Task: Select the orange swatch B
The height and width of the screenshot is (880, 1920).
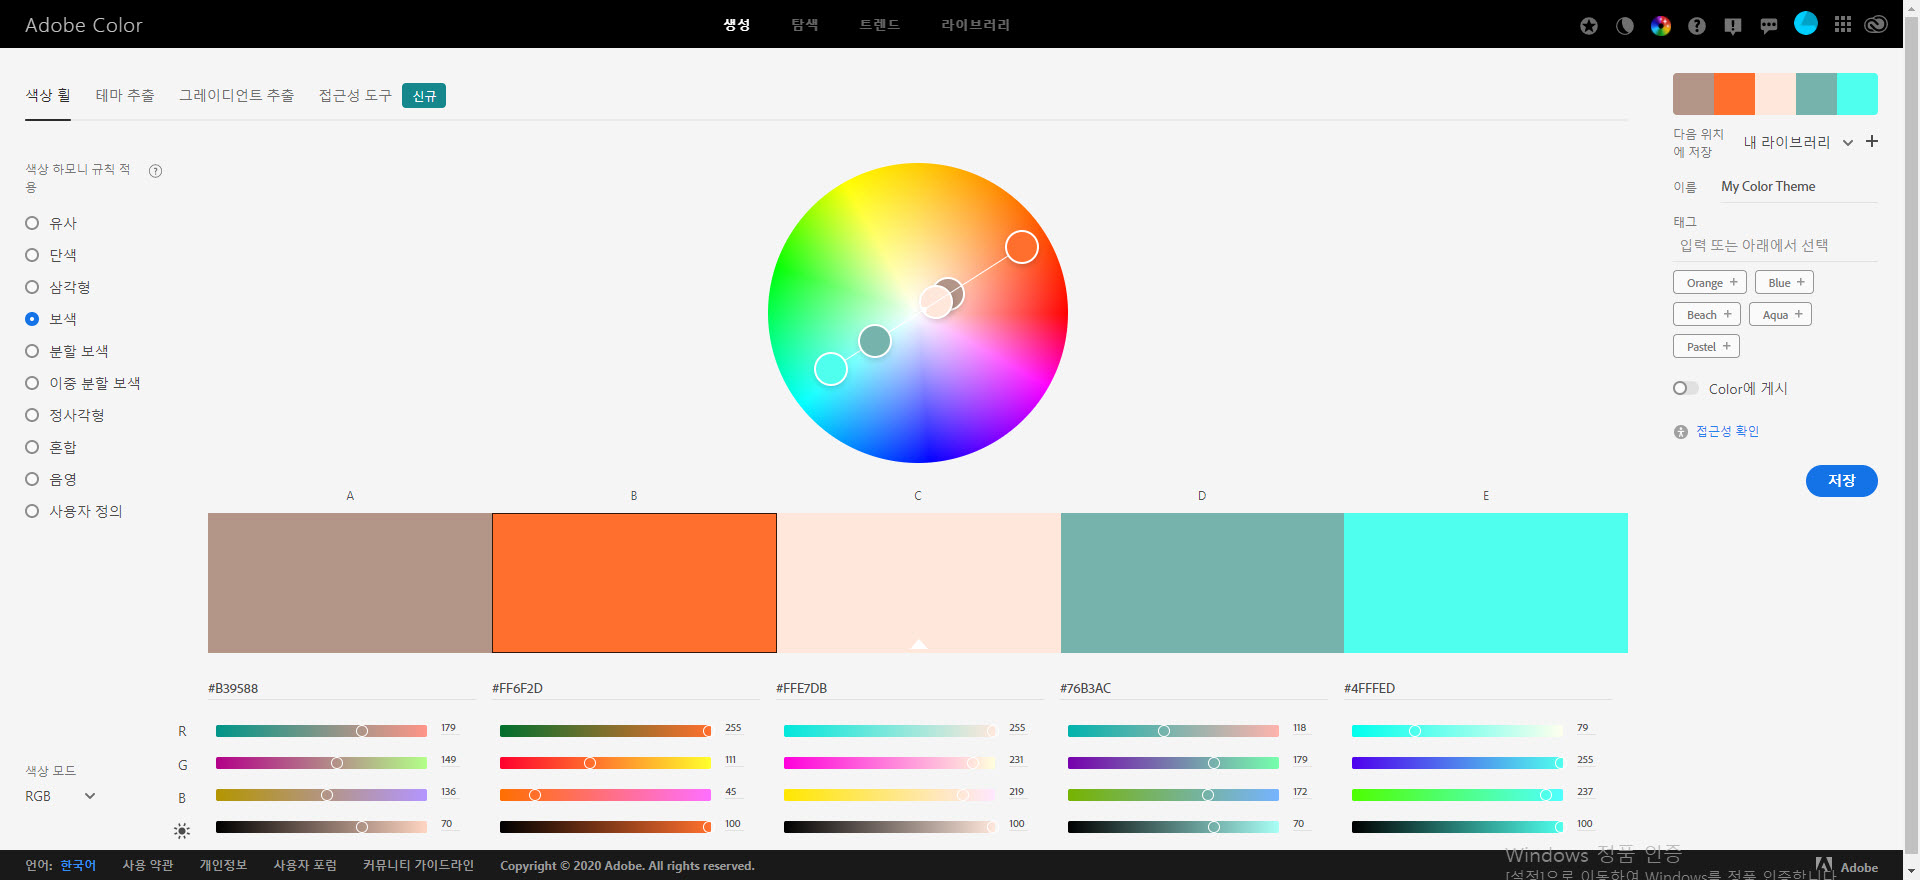Action: pyautogui.click(x=634, y=583)
